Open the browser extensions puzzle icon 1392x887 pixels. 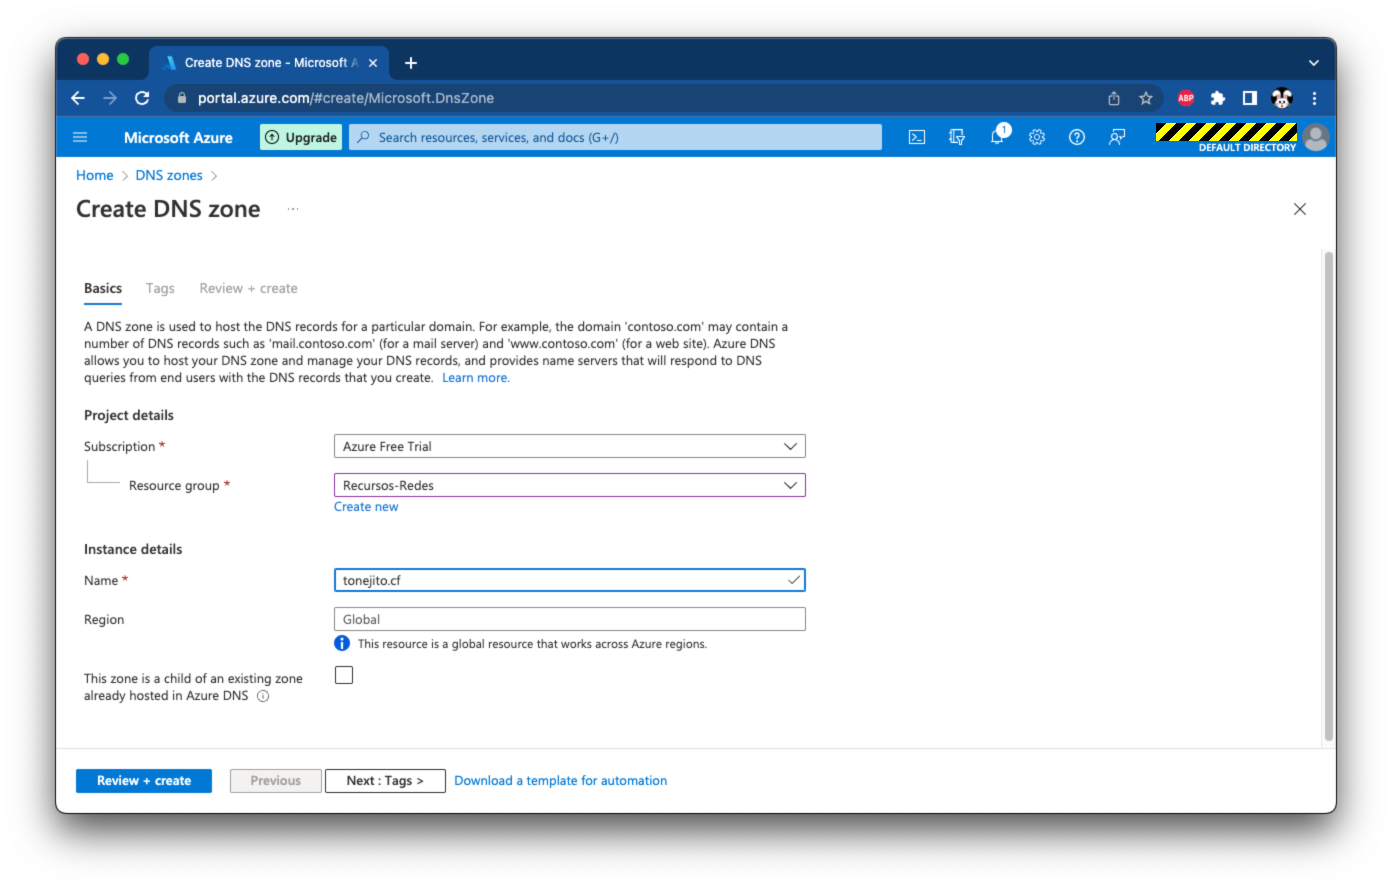pos(1217,98)
